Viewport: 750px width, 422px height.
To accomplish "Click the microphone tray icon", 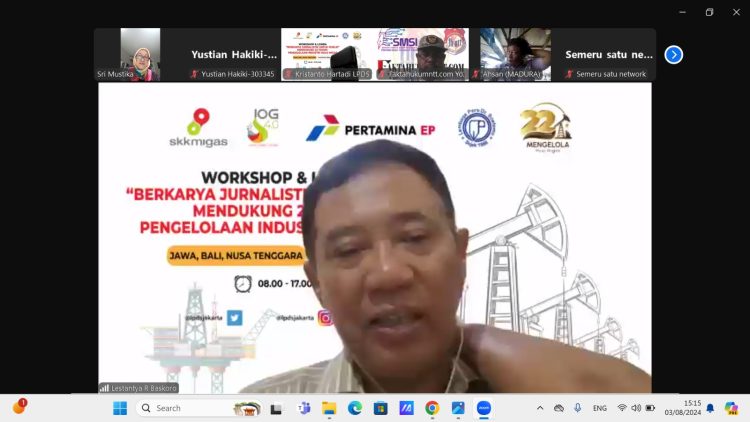I will (578, 408).
